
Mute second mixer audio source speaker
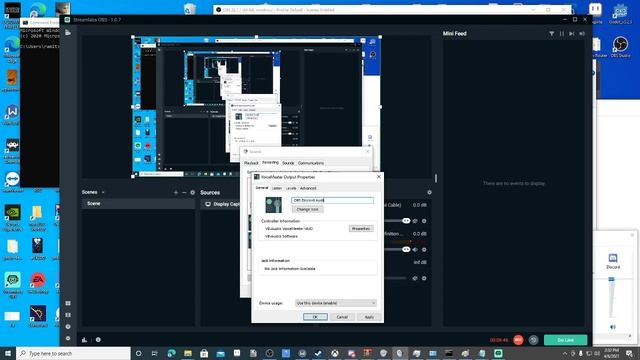coord(415,249)
